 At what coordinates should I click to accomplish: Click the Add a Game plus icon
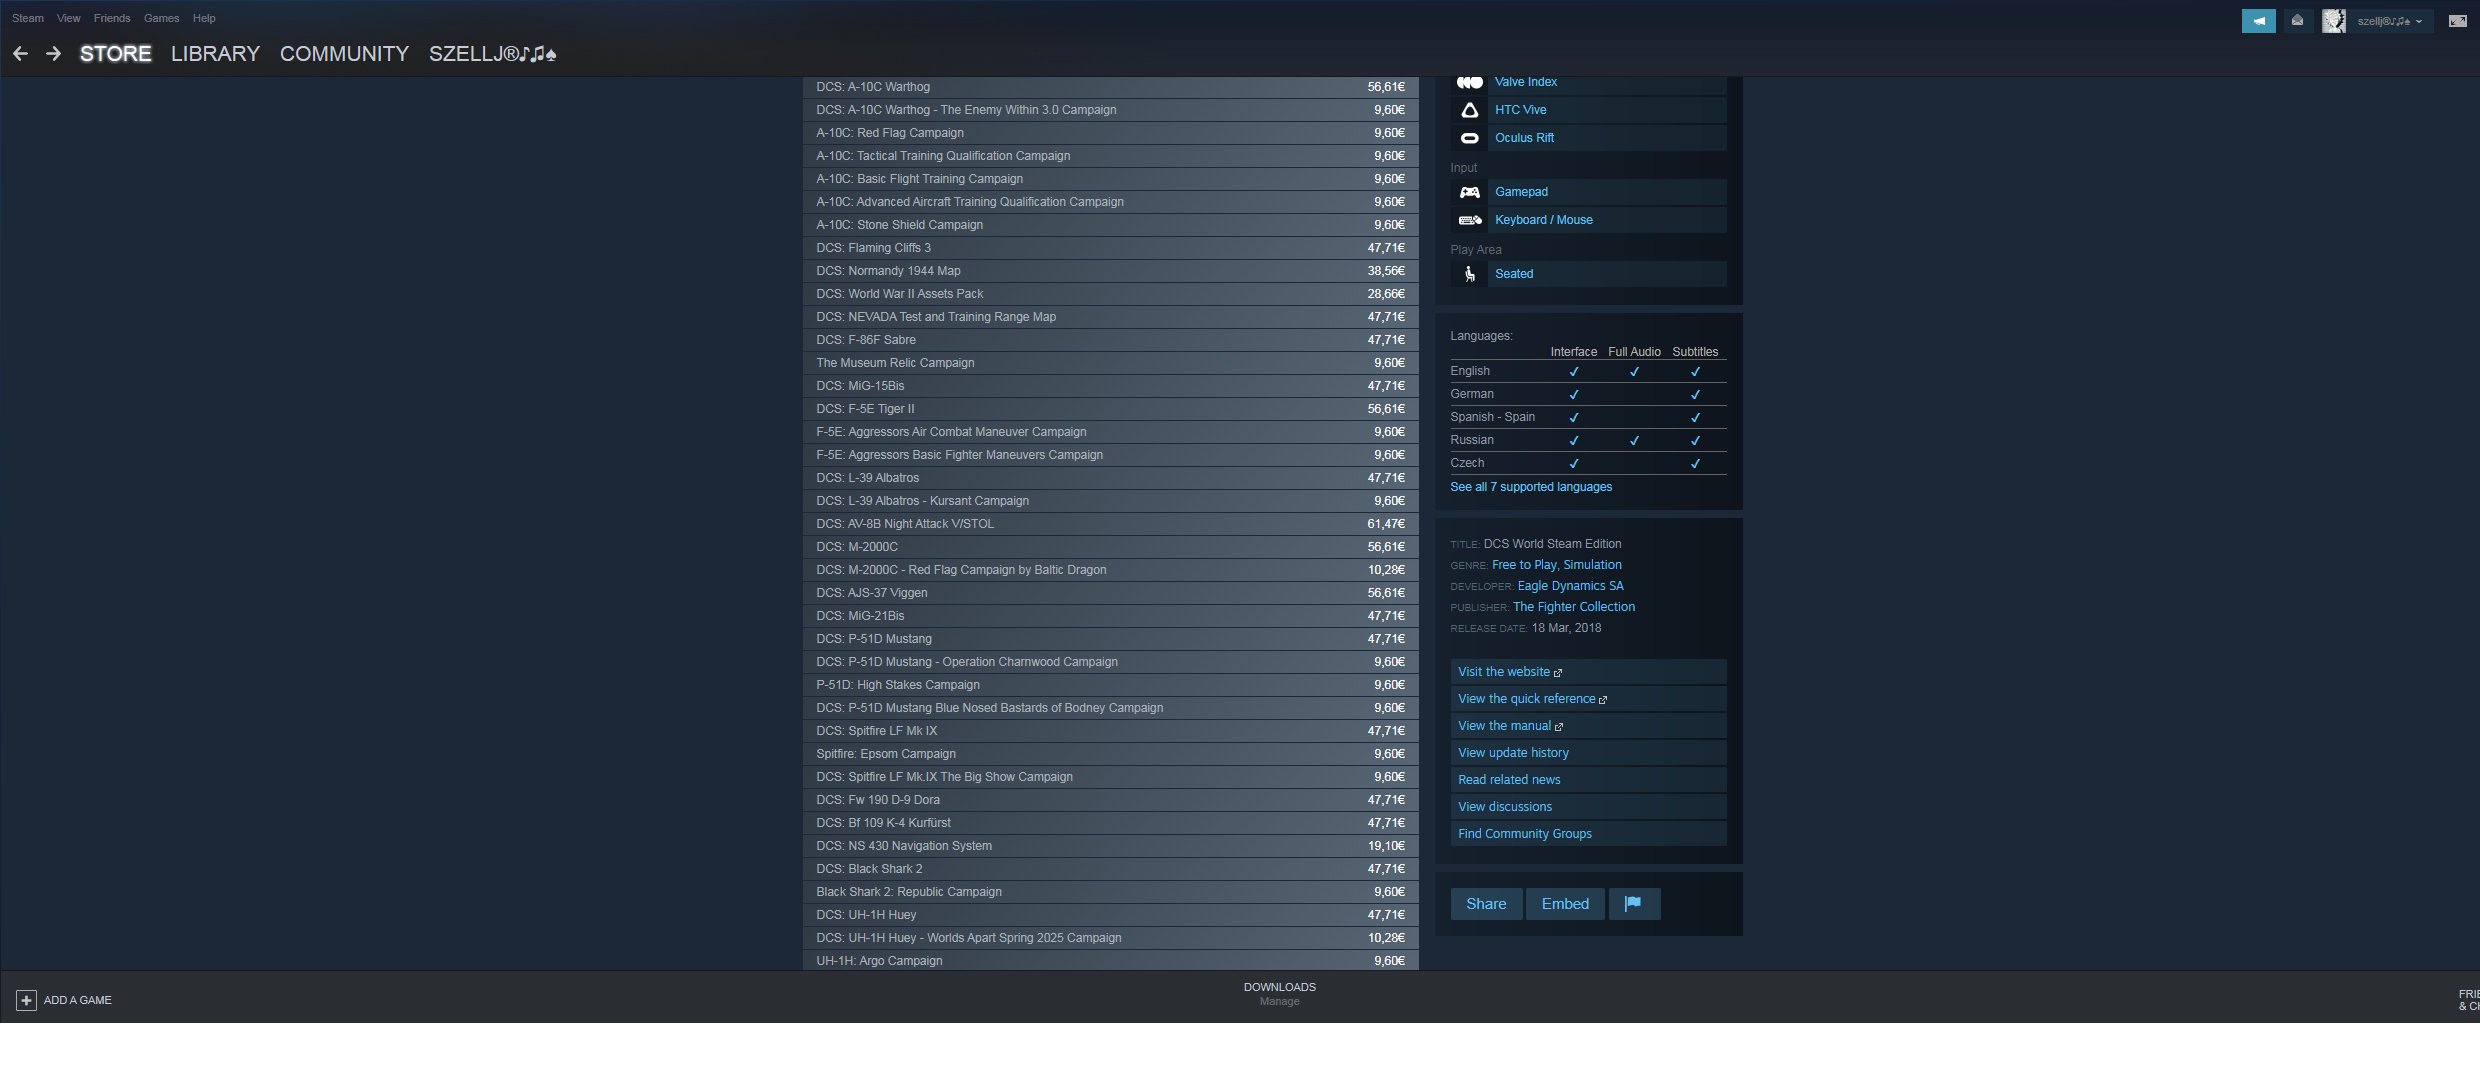pyautogui.click(x=26, y=1000)
